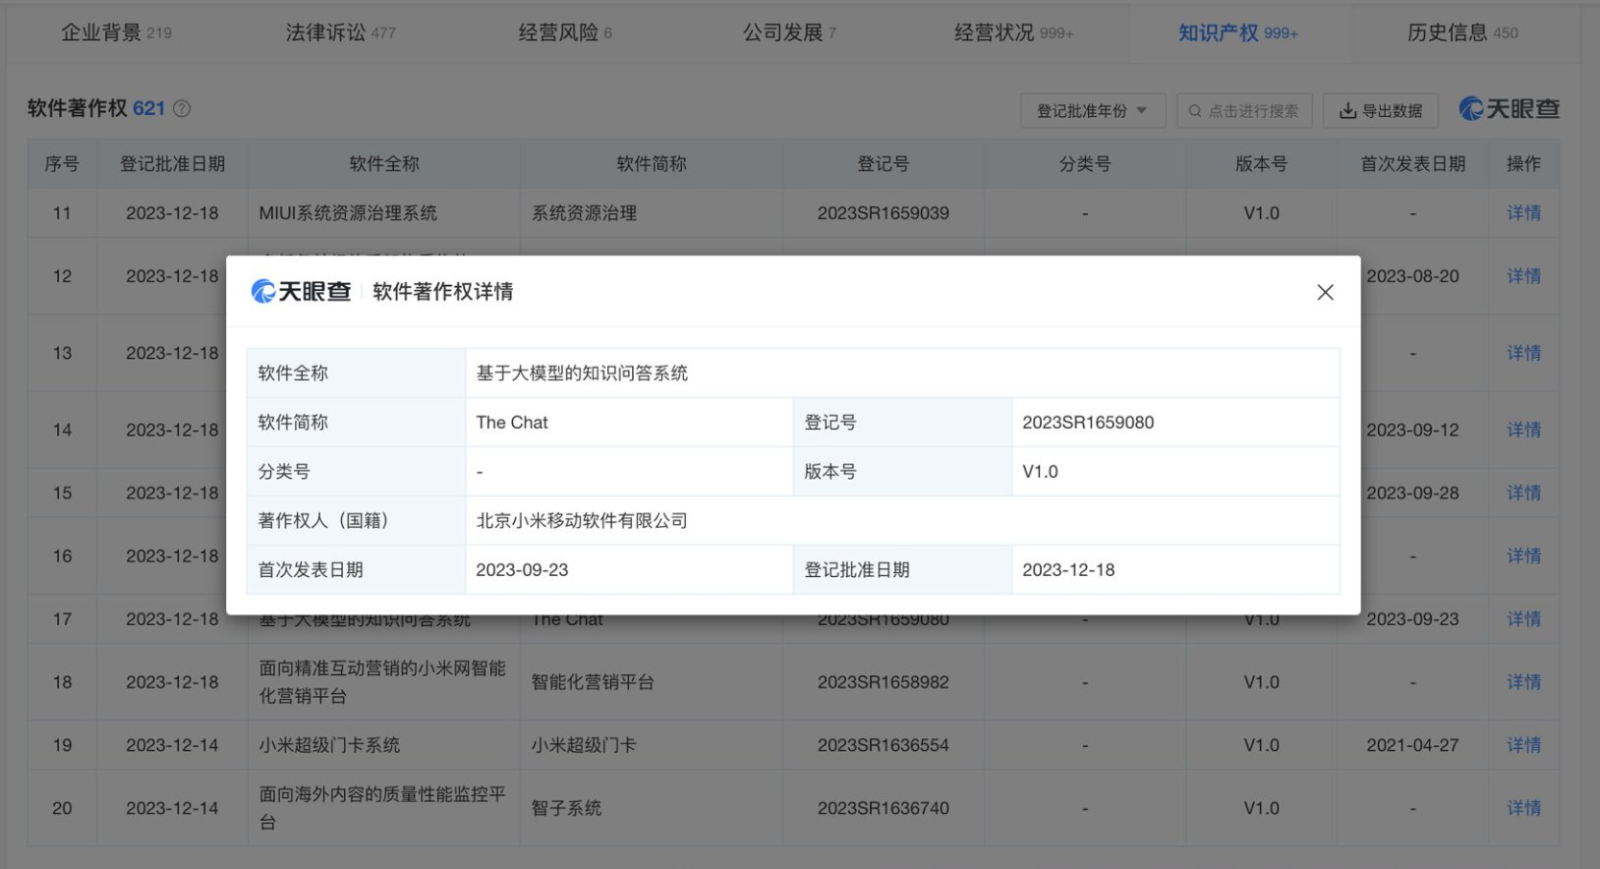Click the 序号 column header

pyautogui.click(x=62, y=164)
